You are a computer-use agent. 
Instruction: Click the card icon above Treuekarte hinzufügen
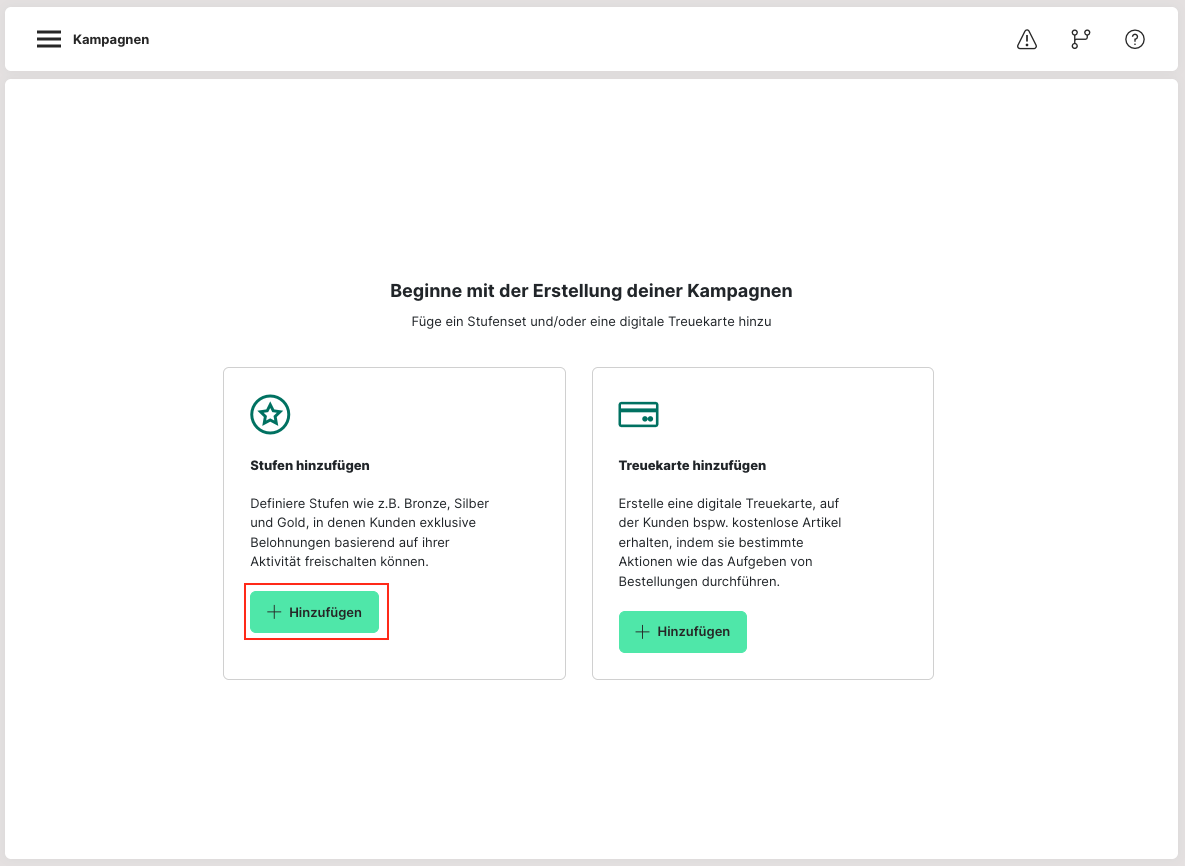pyautogui.click(x=638, y=414)
